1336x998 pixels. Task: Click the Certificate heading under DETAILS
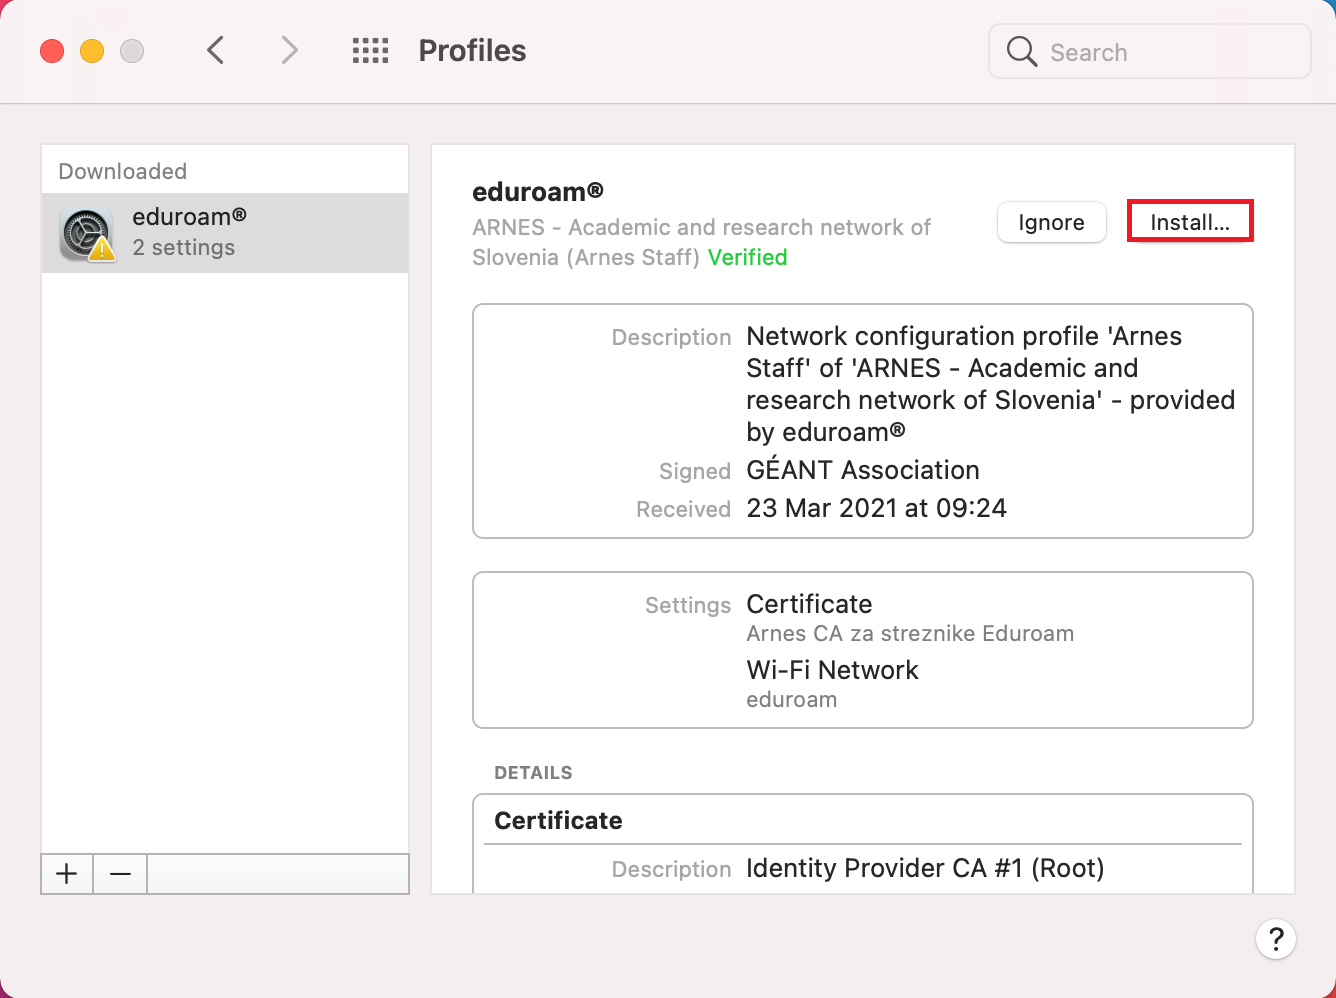[x=558, y=820]
